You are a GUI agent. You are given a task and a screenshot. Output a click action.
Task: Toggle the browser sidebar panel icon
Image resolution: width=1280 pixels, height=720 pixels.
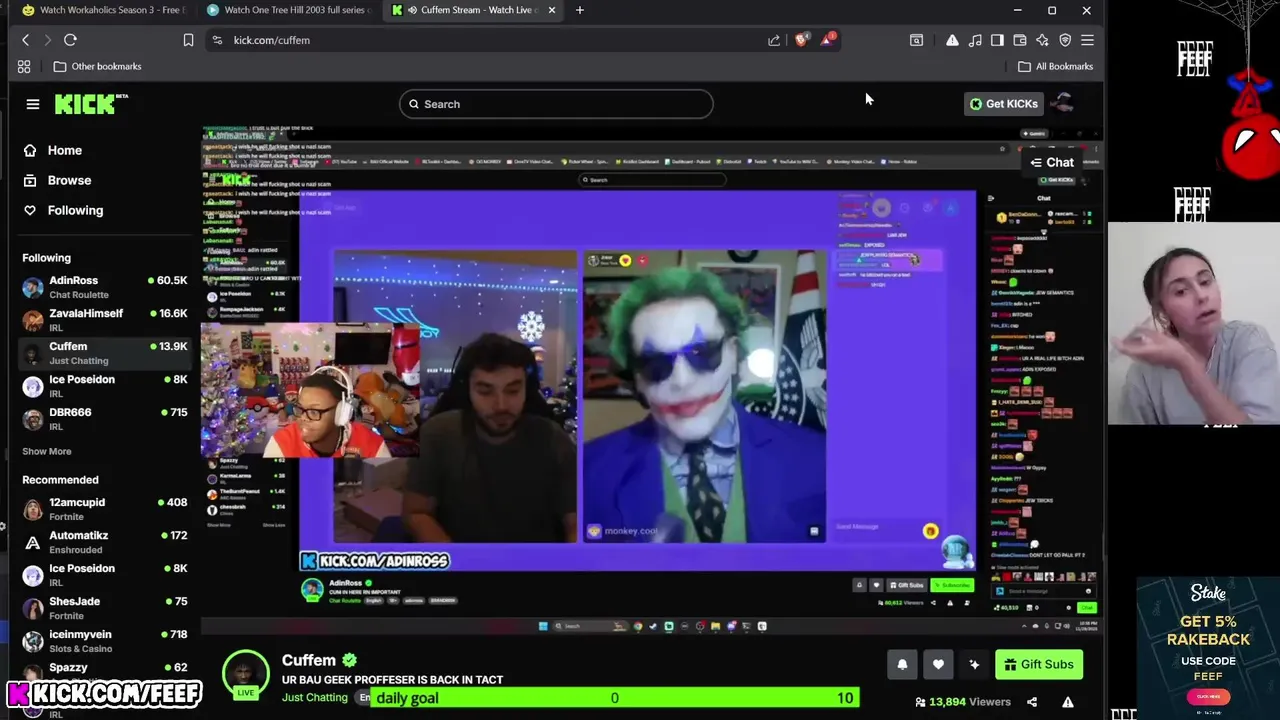click(x=997, y=40)
